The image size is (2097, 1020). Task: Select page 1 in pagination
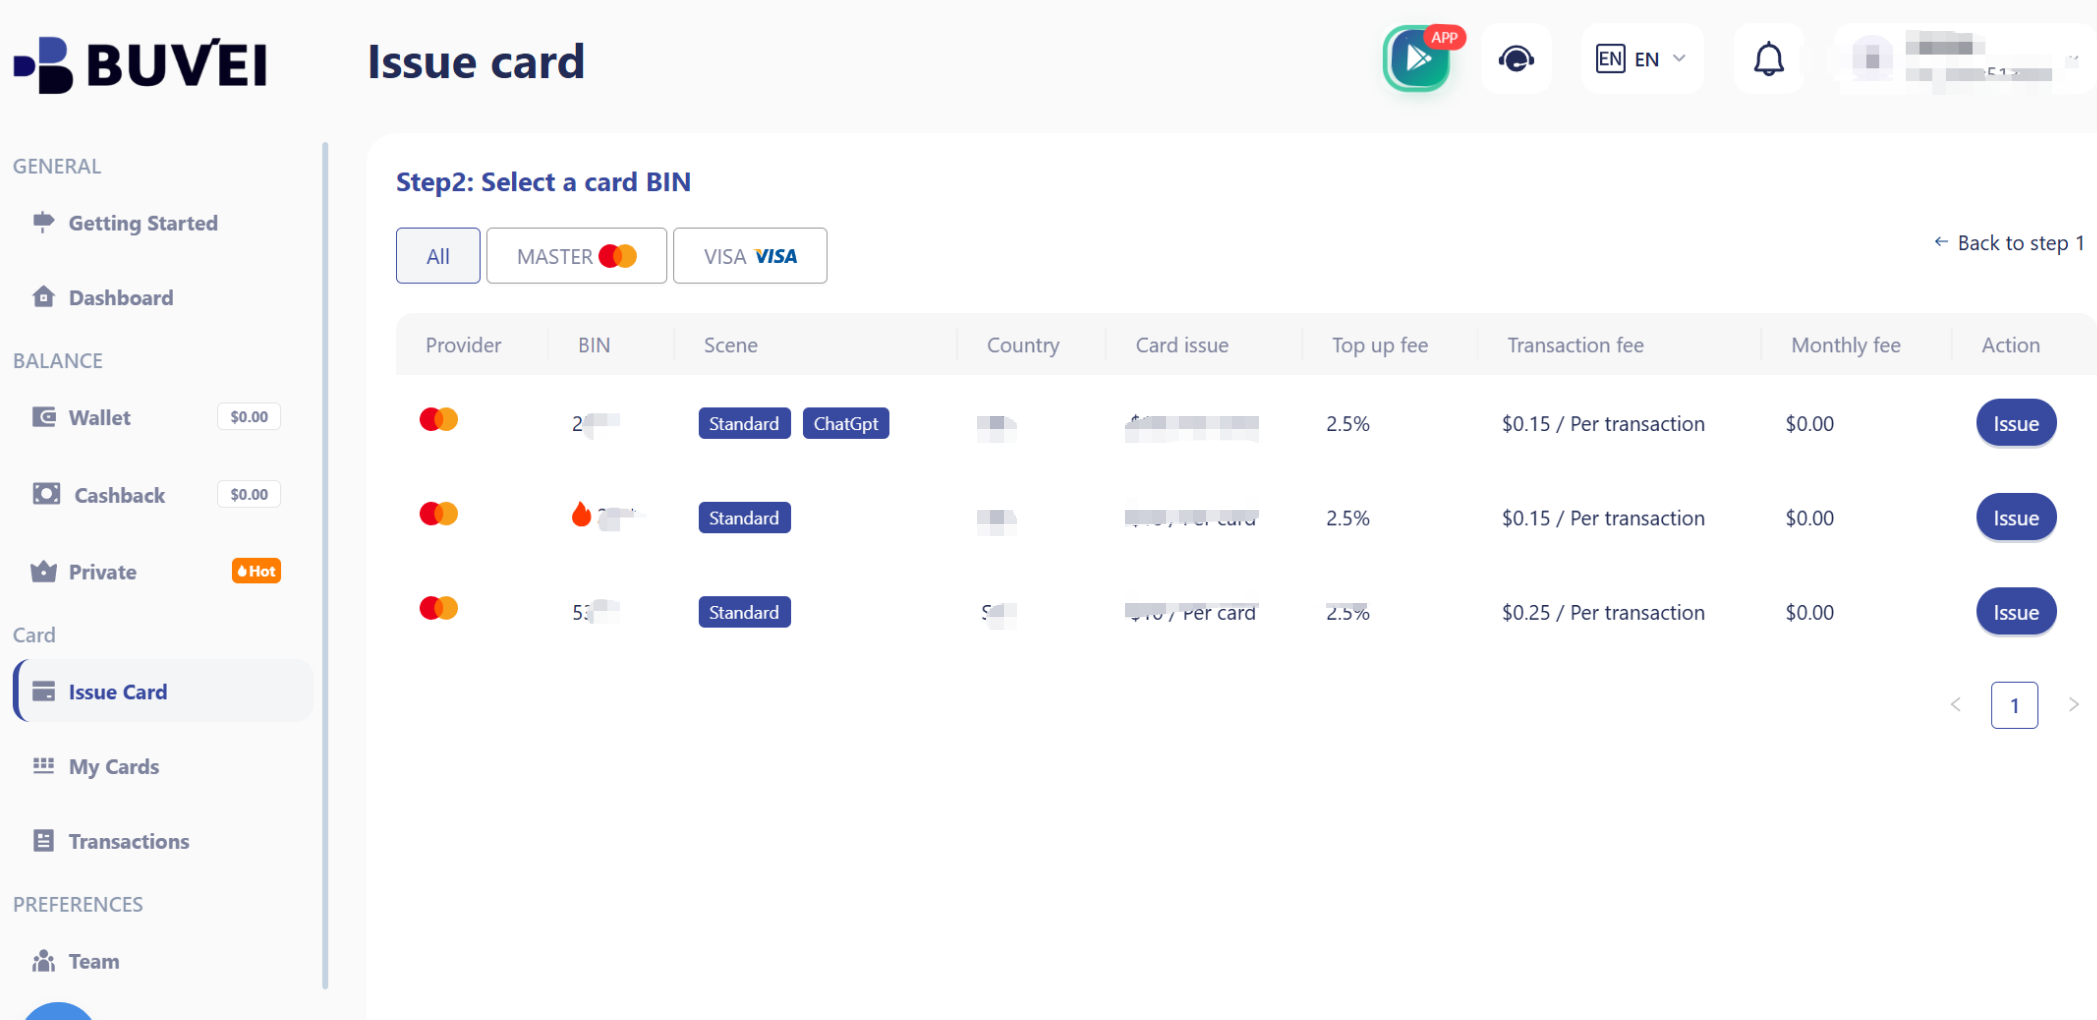(2014, 705)
